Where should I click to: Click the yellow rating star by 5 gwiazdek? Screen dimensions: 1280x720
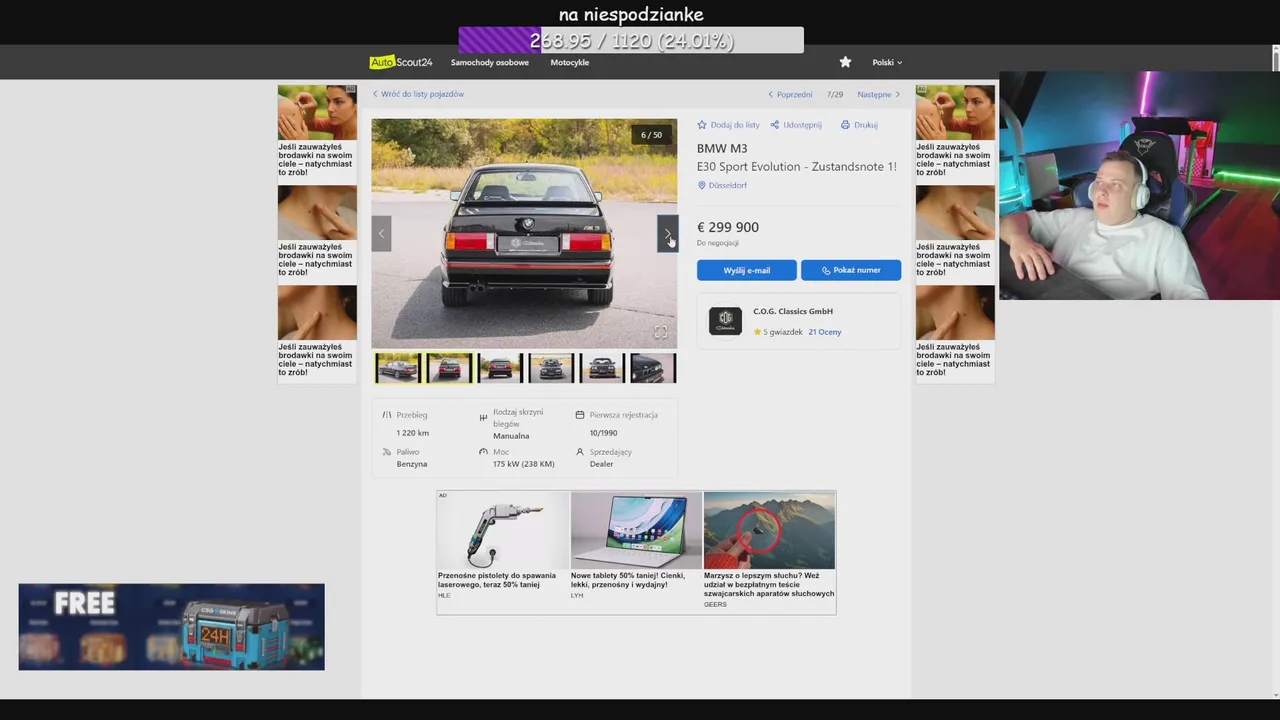[x=757, y=332]
